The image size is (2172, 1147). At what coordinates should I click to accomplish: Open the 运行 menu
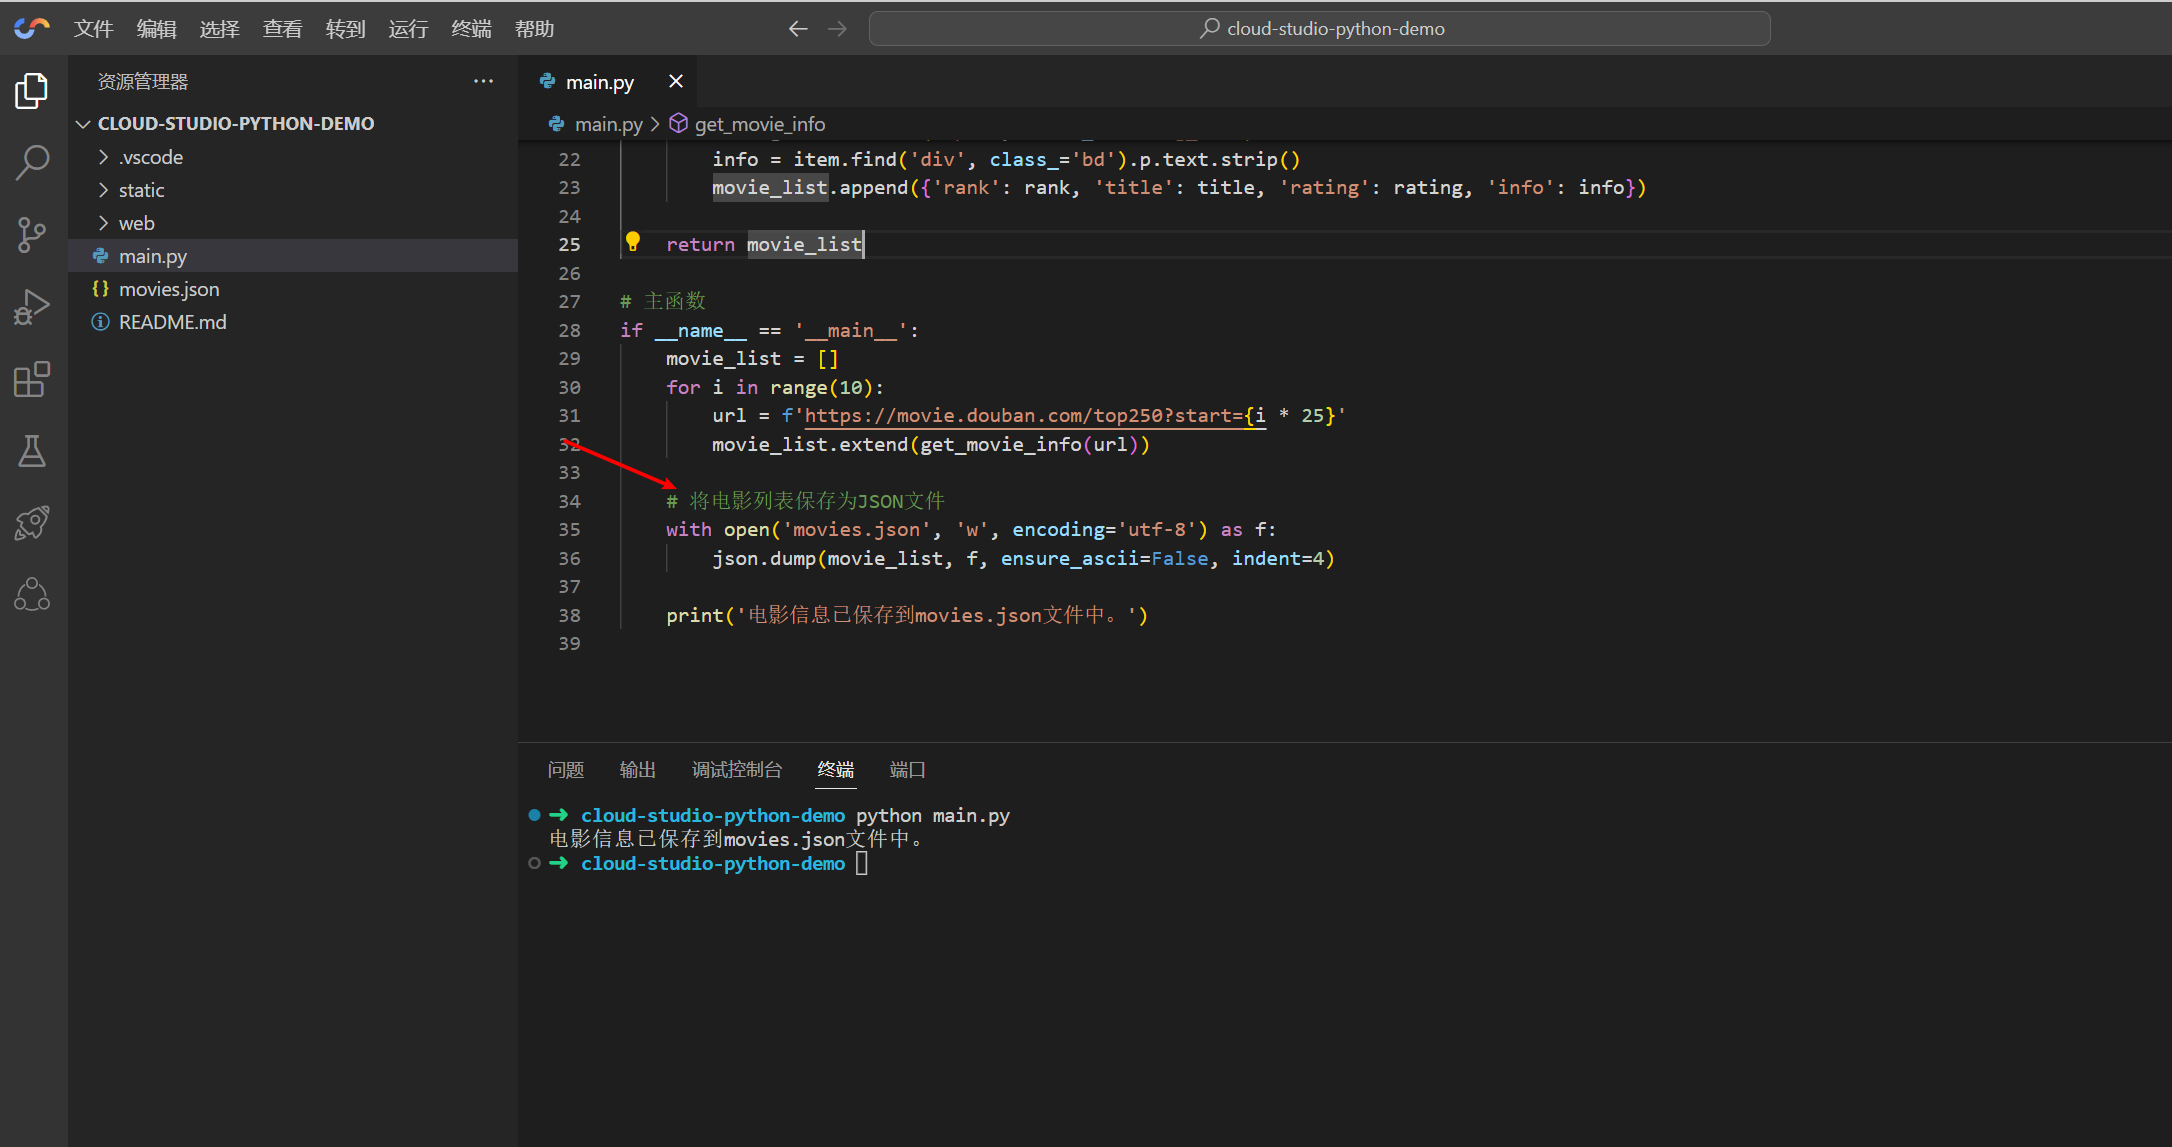[408, 29]
